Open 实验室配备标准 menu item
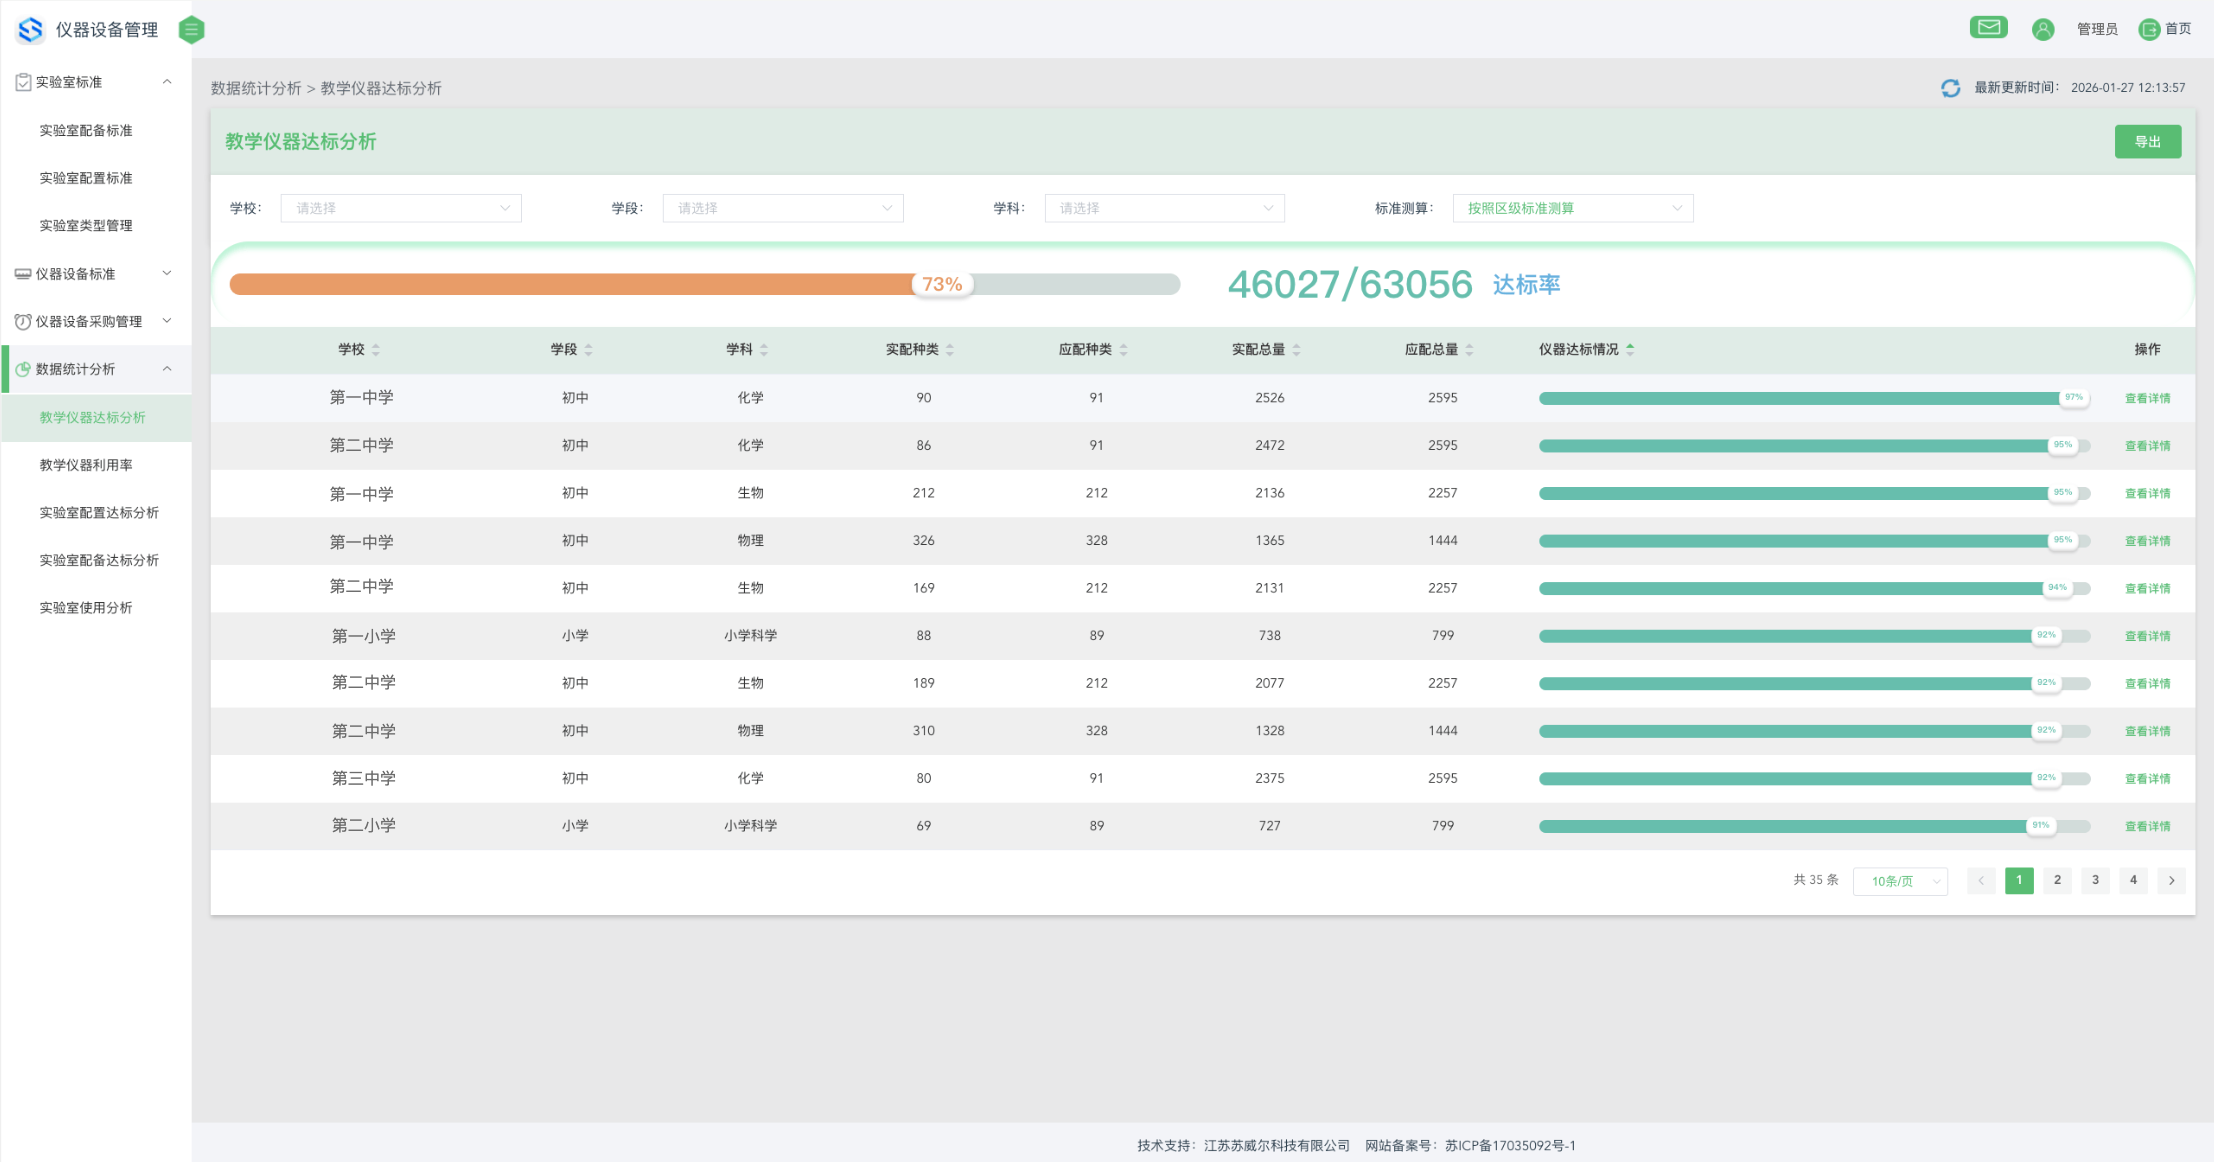 (86, 130)
